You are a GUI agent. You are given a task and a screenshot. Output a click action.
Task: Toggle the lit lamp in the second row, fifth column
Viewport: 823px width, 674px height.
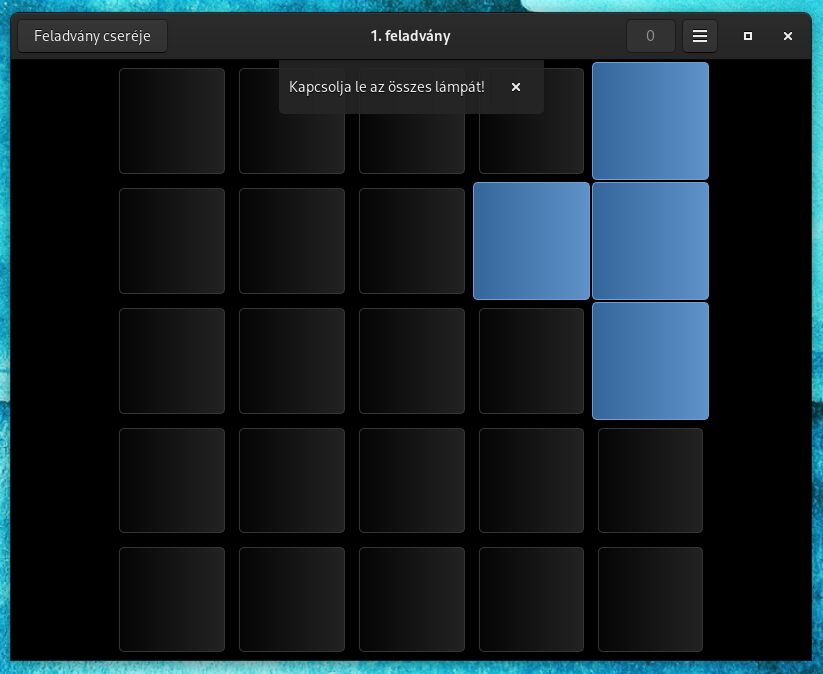pos(650,241)
